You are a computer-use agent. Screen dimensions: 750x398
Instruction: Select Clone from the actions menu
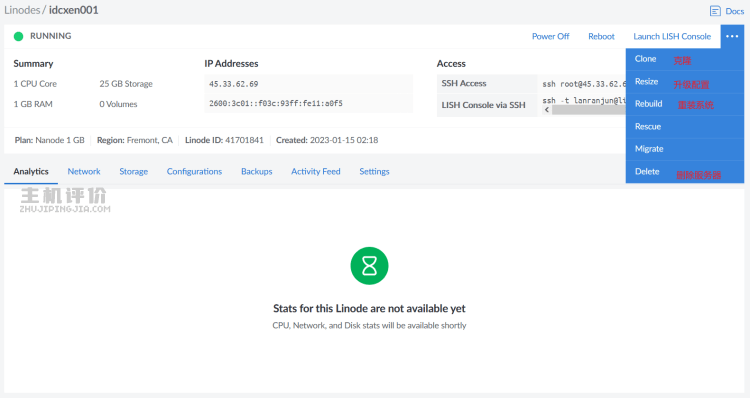(x=684, y=59)
